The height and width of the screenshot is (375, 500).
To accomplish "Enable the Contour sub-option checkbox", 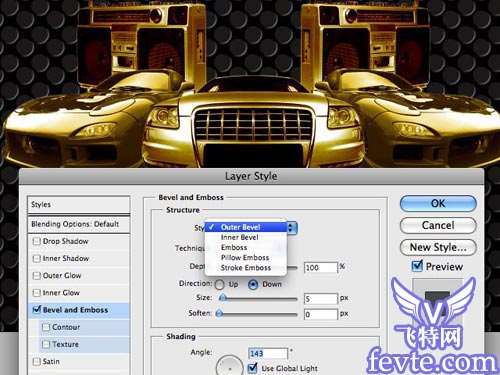I will pos(46,327).
